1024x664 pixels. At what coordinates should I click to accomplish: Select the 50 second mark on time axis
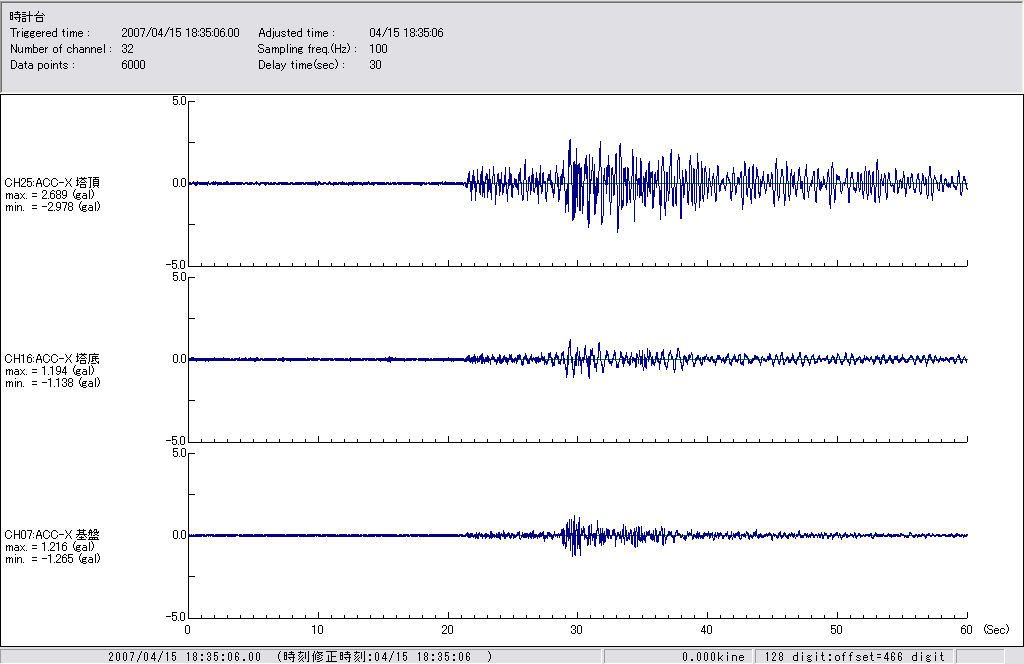pos(837,630)
